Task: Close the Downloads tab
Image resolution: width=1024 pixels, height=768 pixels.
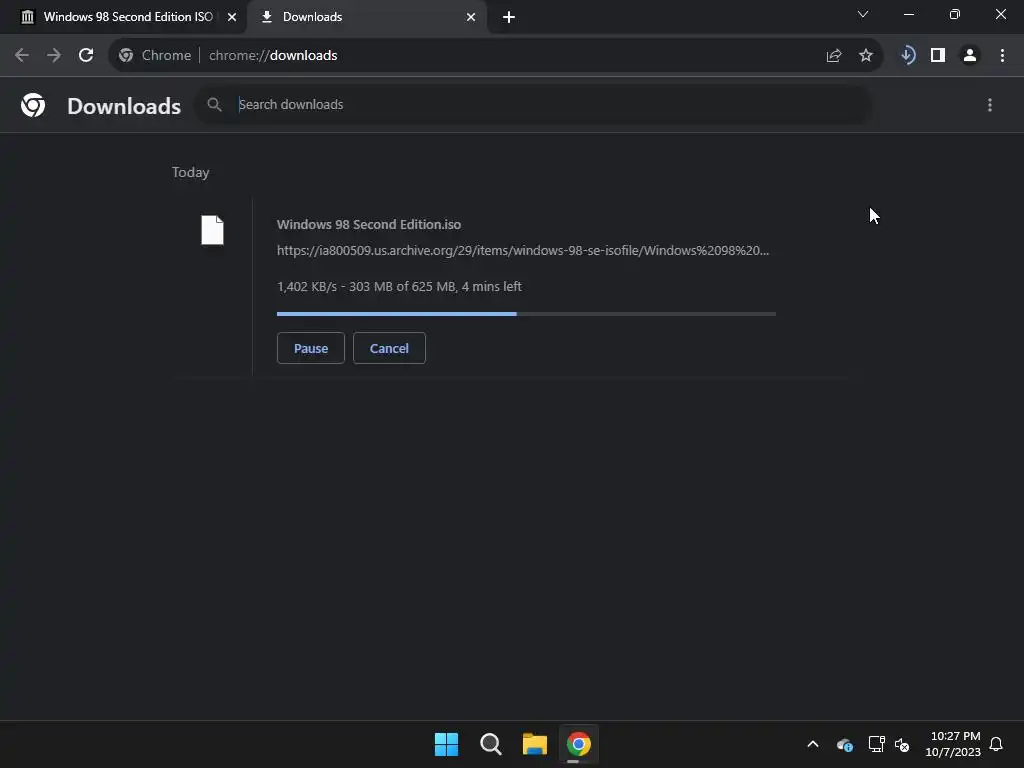Action: pyautogui.click(x=471, y=17)
